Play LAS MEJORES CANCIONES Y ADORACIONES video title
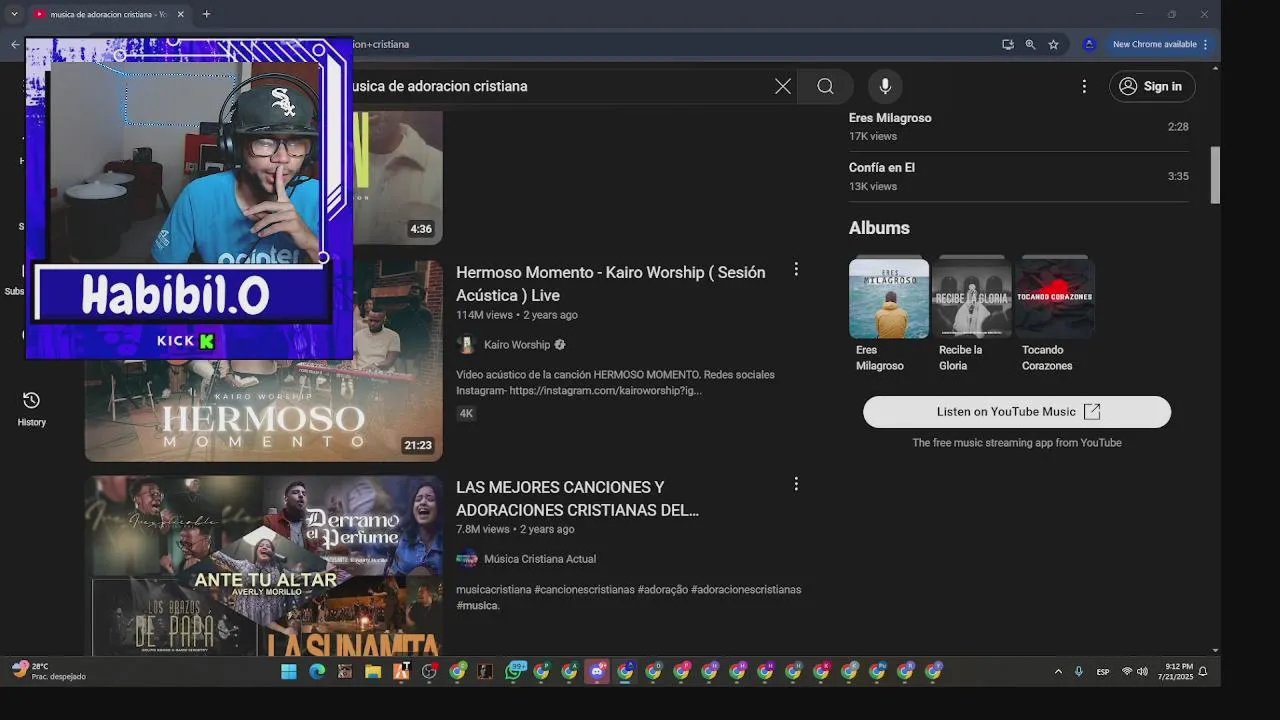The image size is (1280, 720). point(577,499)
